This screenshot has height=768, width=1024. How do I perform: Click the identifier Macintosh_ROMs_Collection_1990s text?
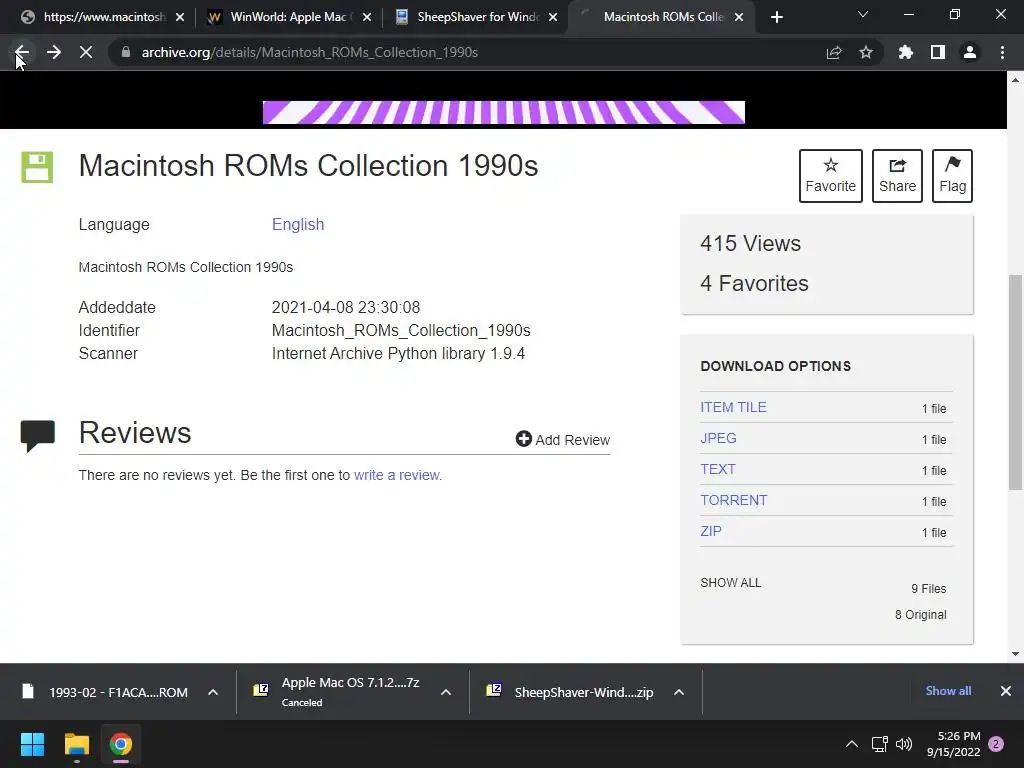(401, 330)
